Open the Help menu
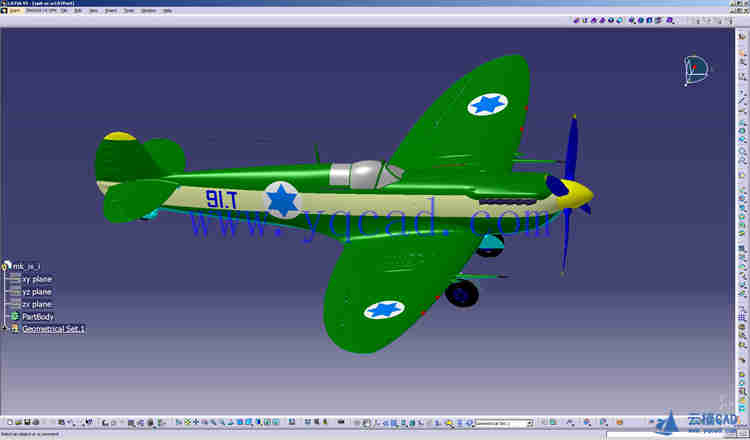This screenshot has height=440, width=750. [x=167, y=11]
